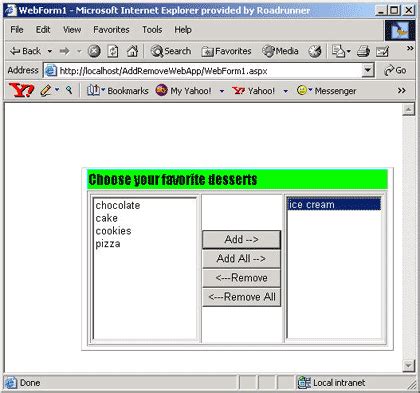Screen dimensions: 420x393
Task: Click the Stop loading icon
Action: 94,51
